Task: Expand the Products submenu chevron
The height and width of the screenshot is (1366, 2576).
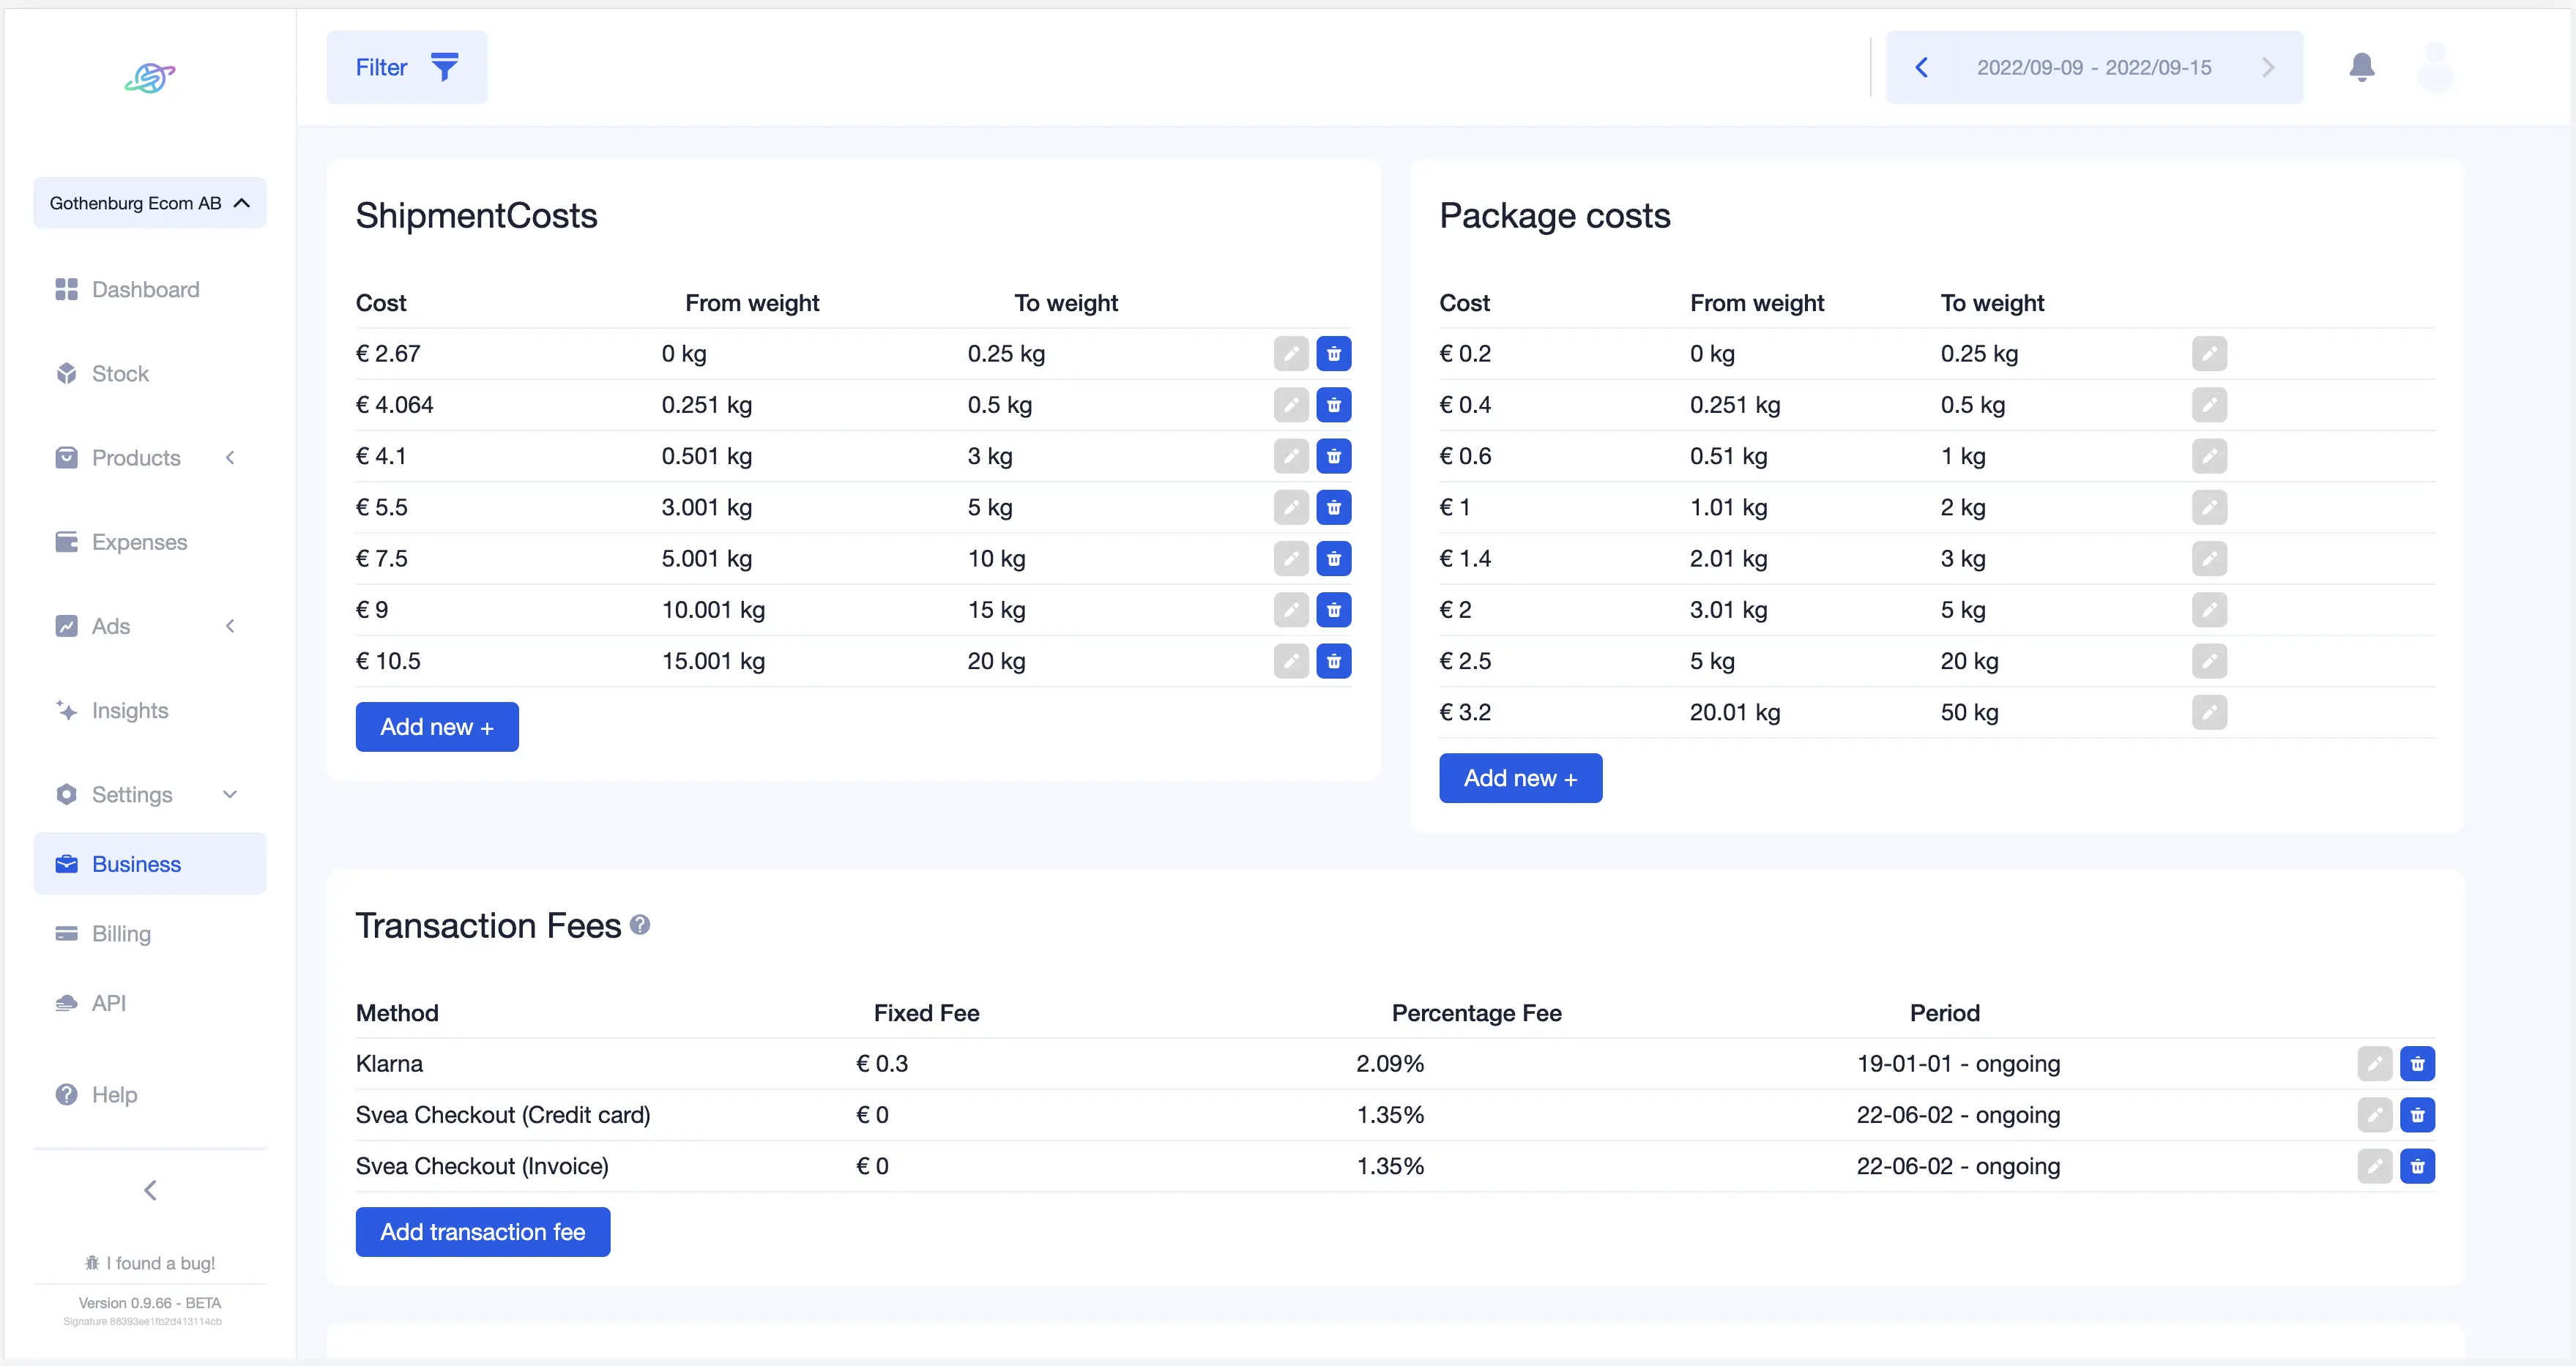Action: point(230,458)
